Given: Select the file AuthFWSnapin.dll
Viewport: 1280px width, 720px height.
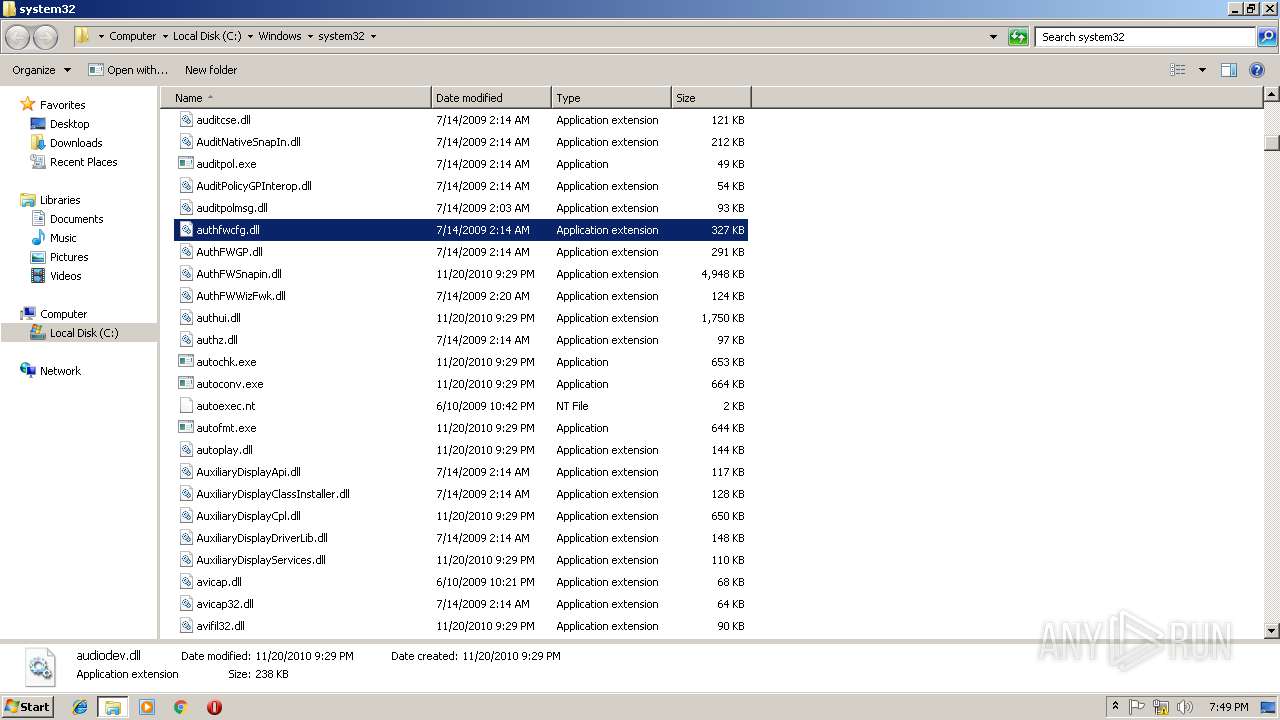Looking at the screenshot, I should [462, 274].
